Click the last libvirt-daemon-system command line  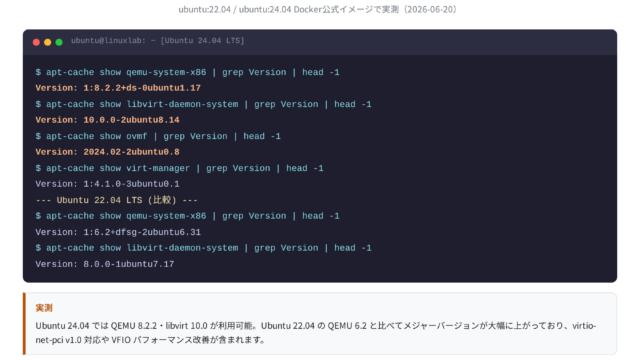[x=203, y=248]
